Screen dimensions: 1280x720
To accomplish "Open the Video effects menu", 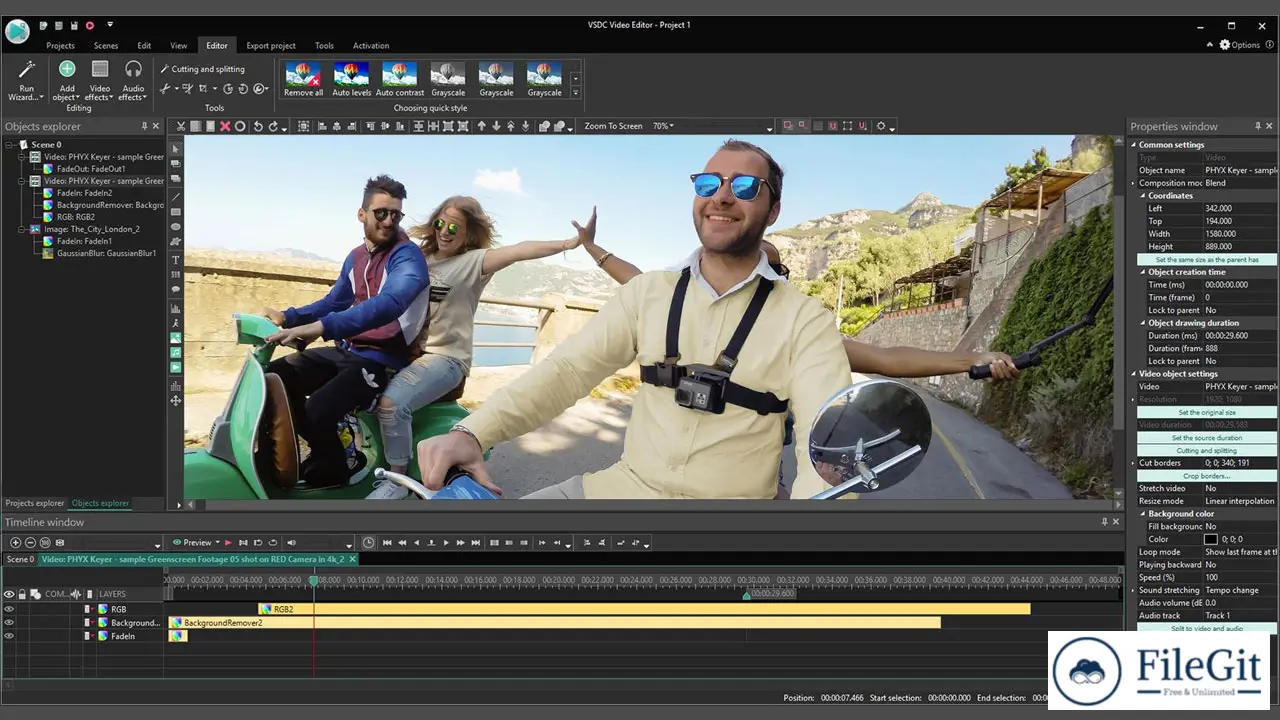I will click(x=99, y=80).
